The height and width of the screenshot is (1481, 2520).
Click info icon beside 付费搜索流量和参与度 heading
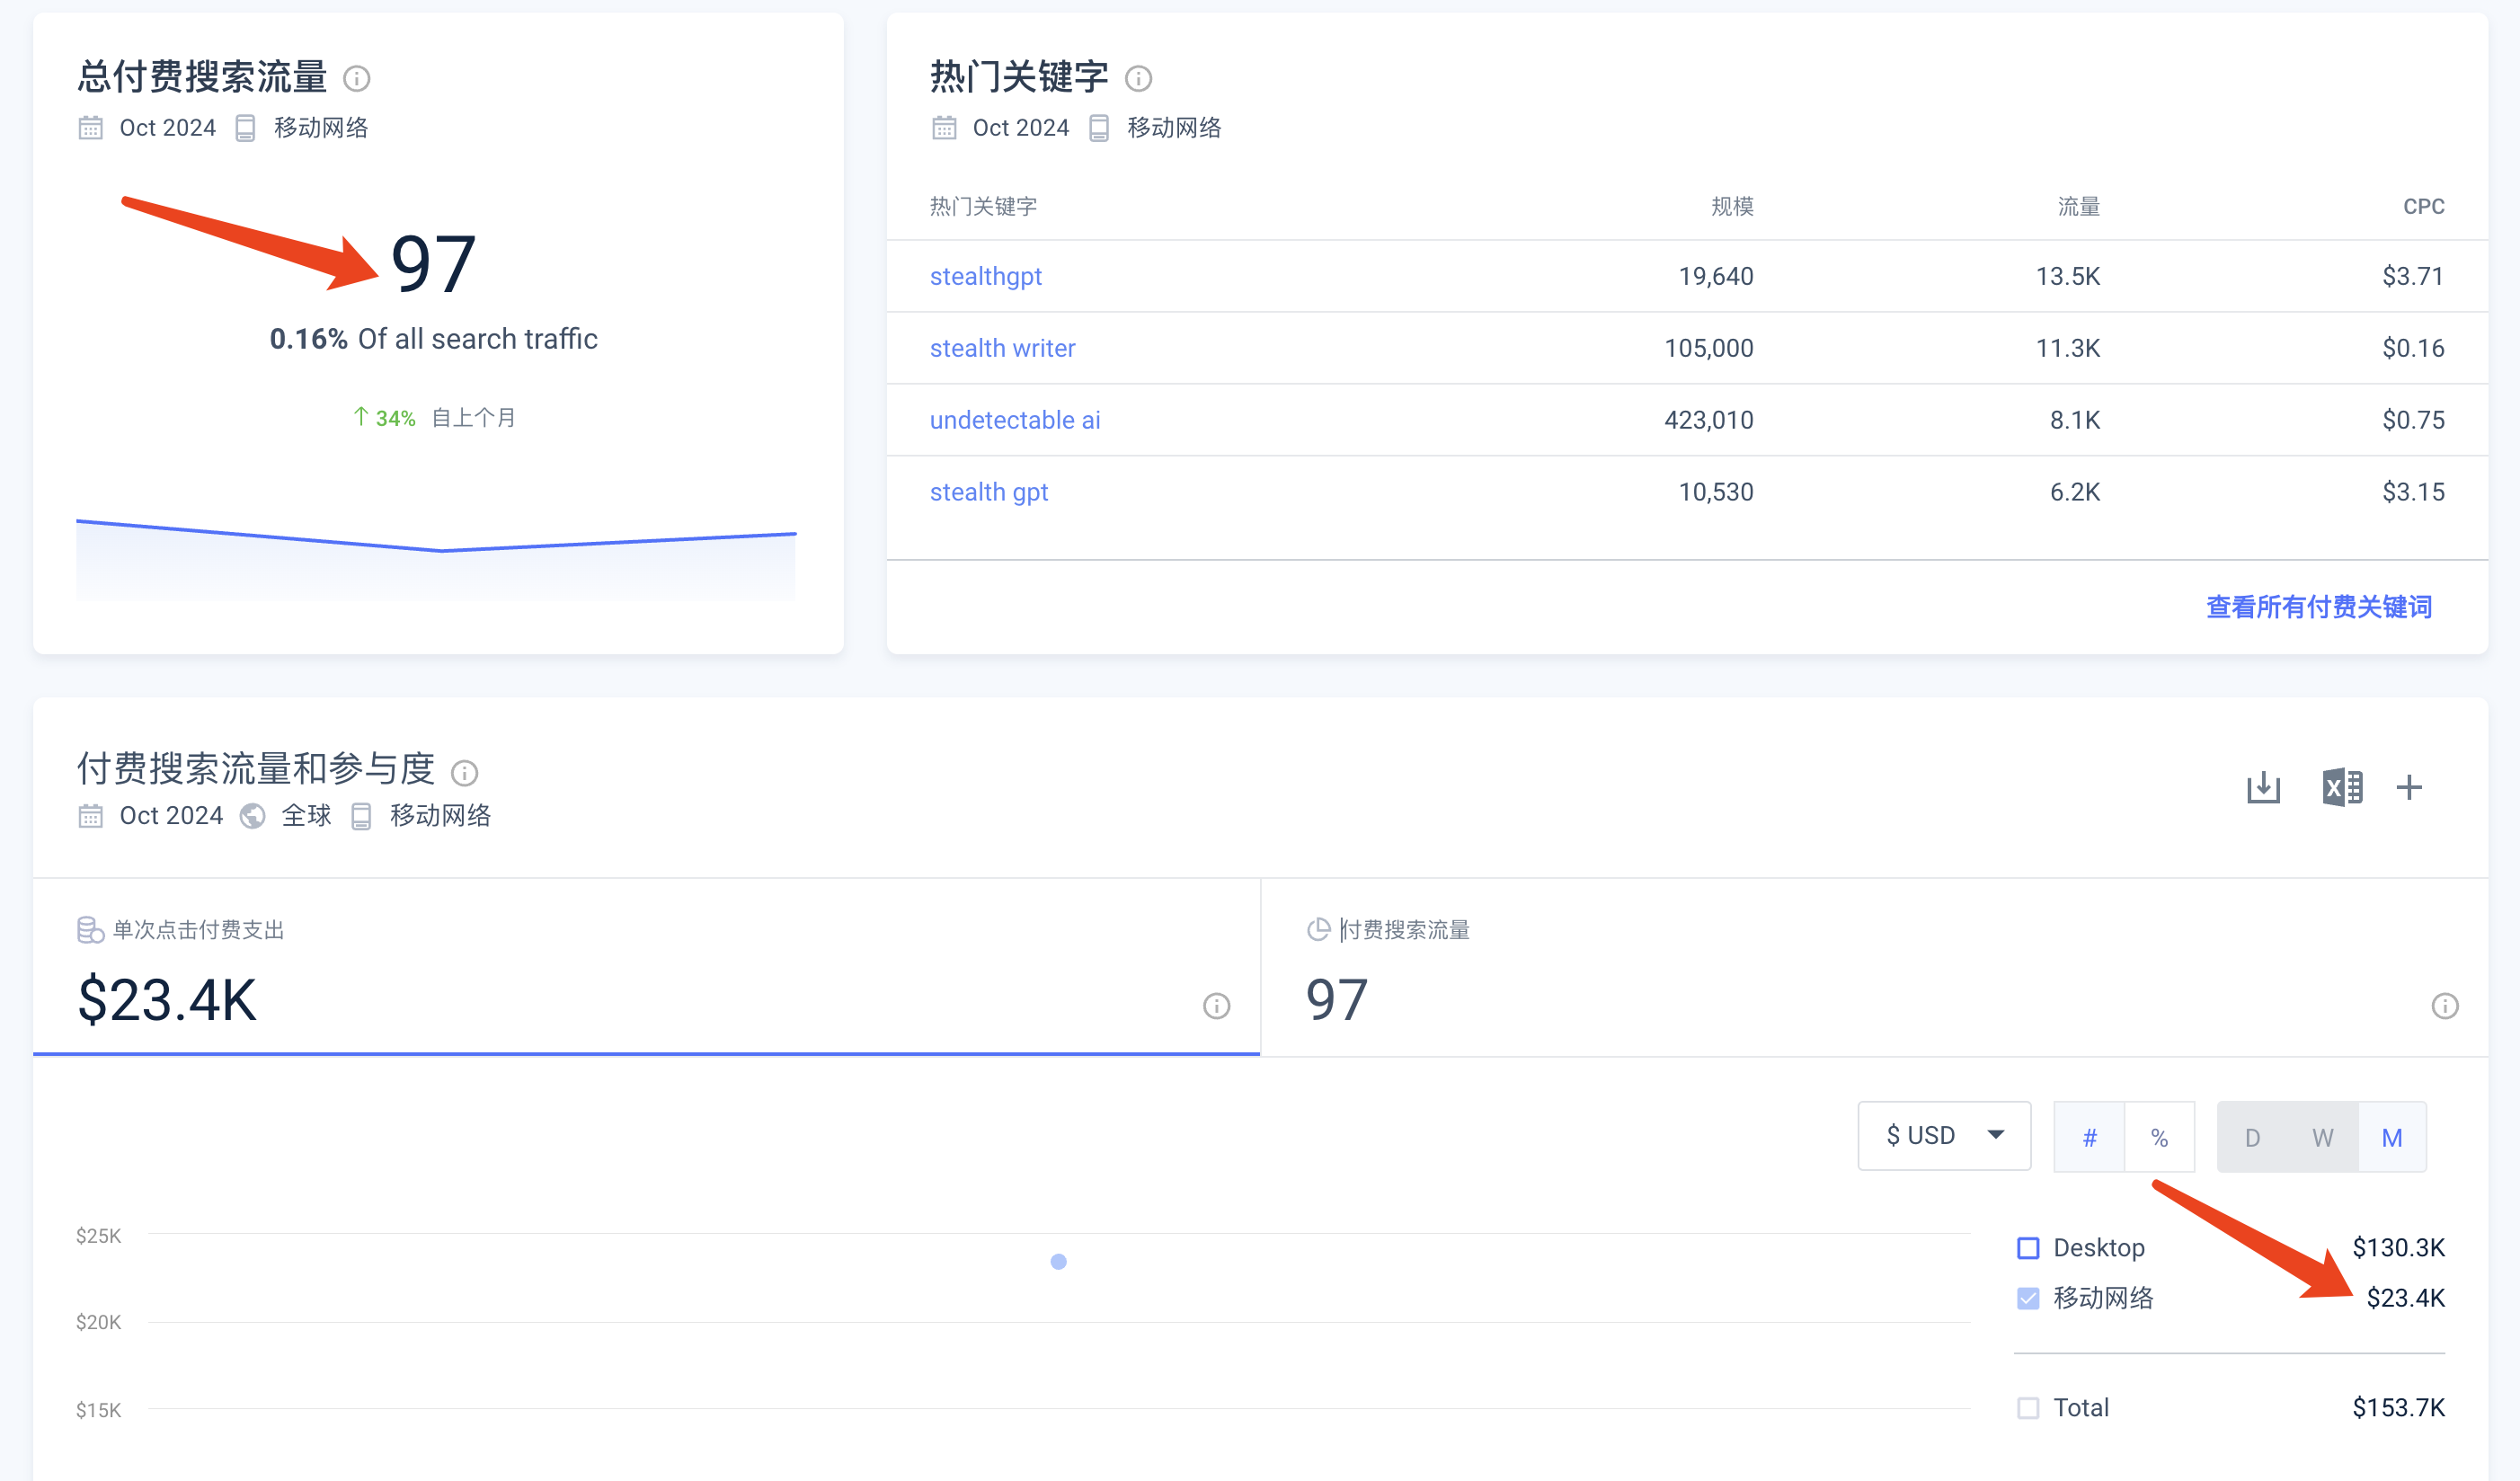pyautogui.click(x=464, y=772)
